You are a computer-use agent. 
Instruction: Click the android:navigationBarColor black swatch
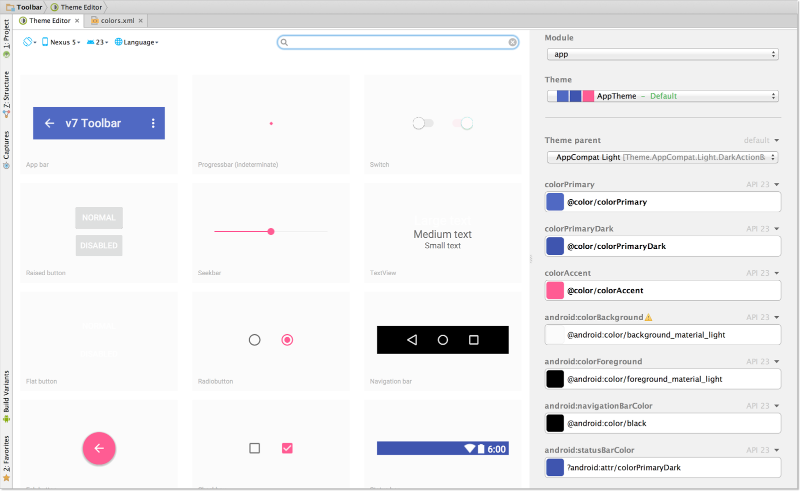555,423
